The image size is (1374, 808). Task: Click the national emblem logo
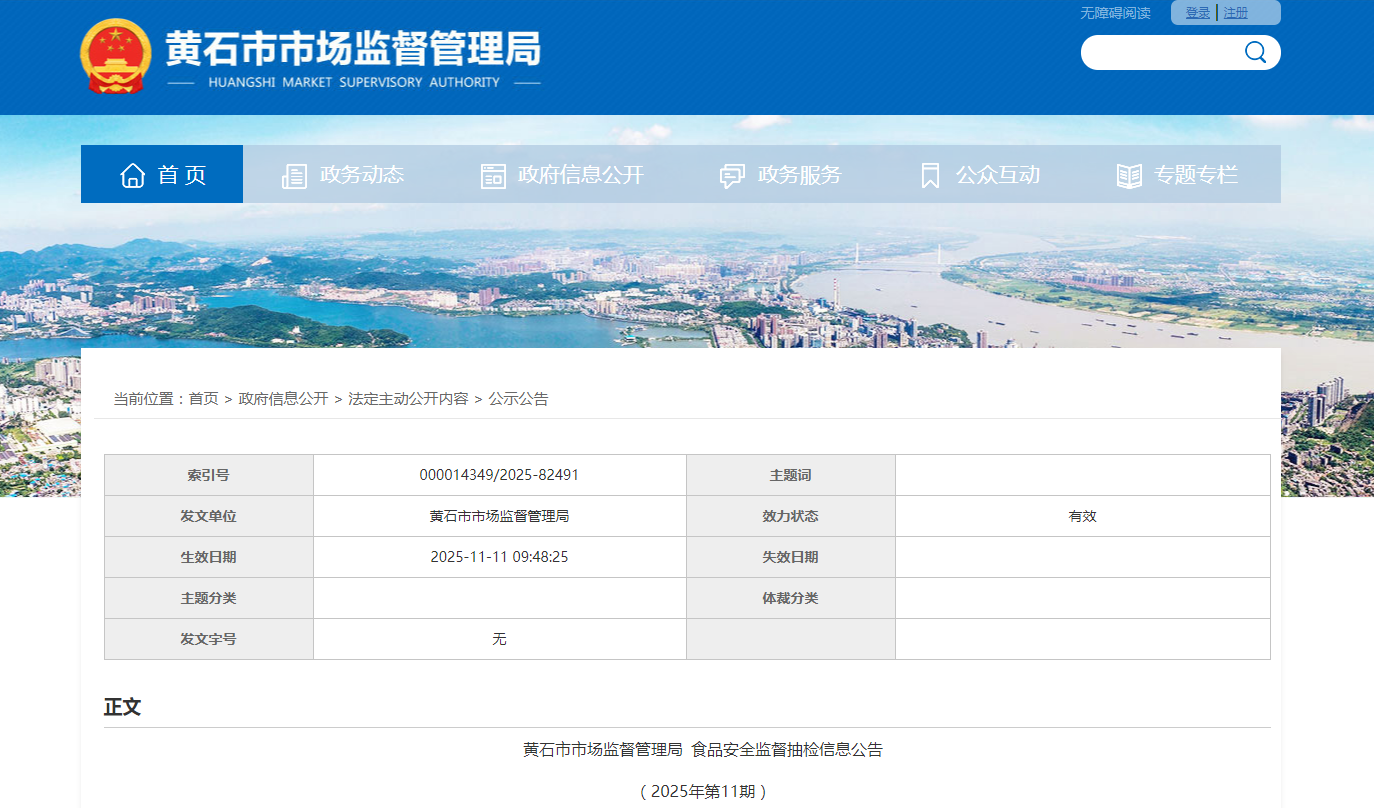tap(116, 56)
